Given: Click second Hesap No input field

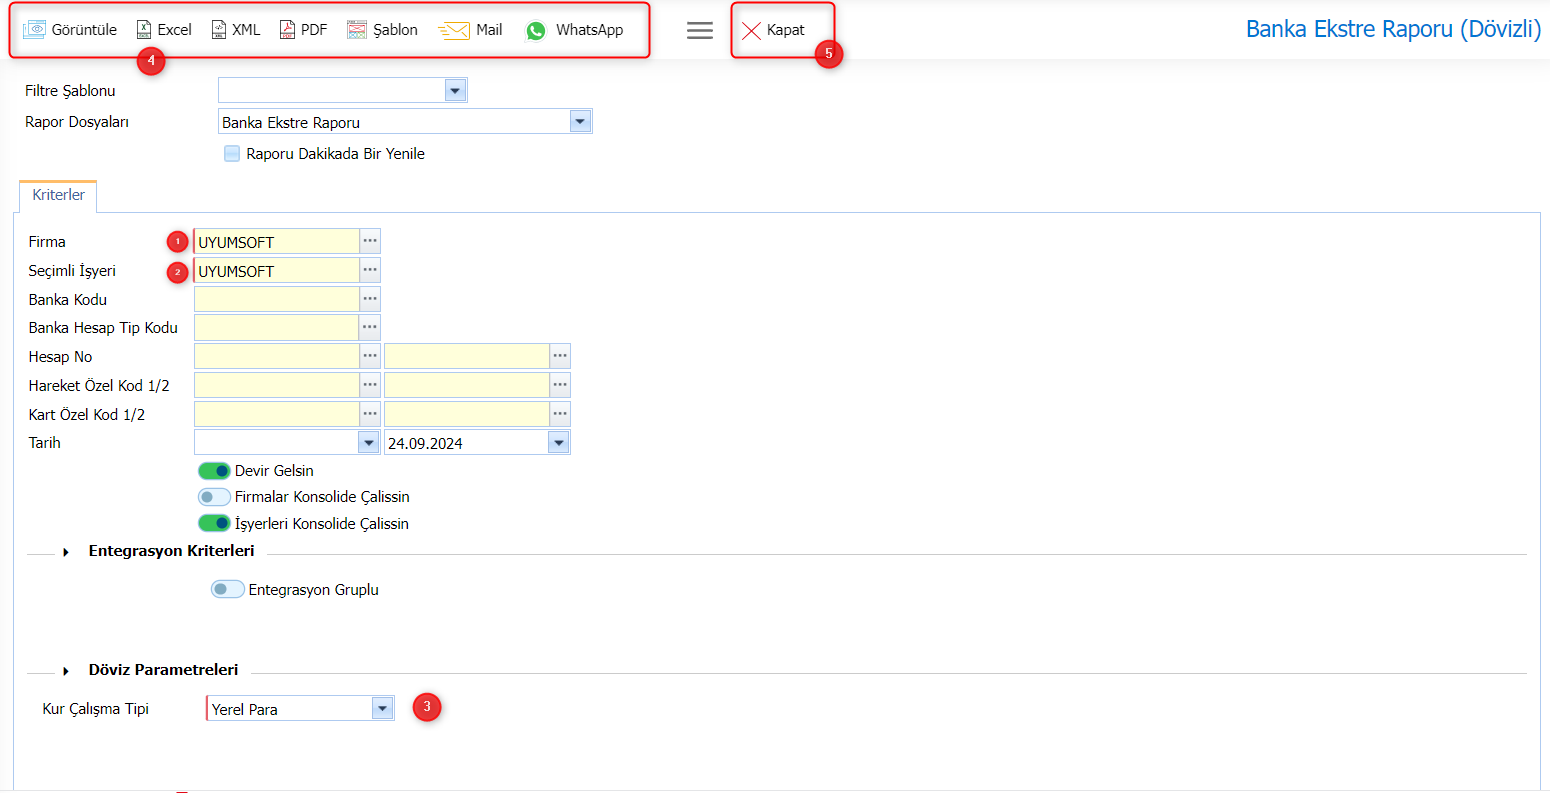Looking at the screenshot, I should point(467,356).
